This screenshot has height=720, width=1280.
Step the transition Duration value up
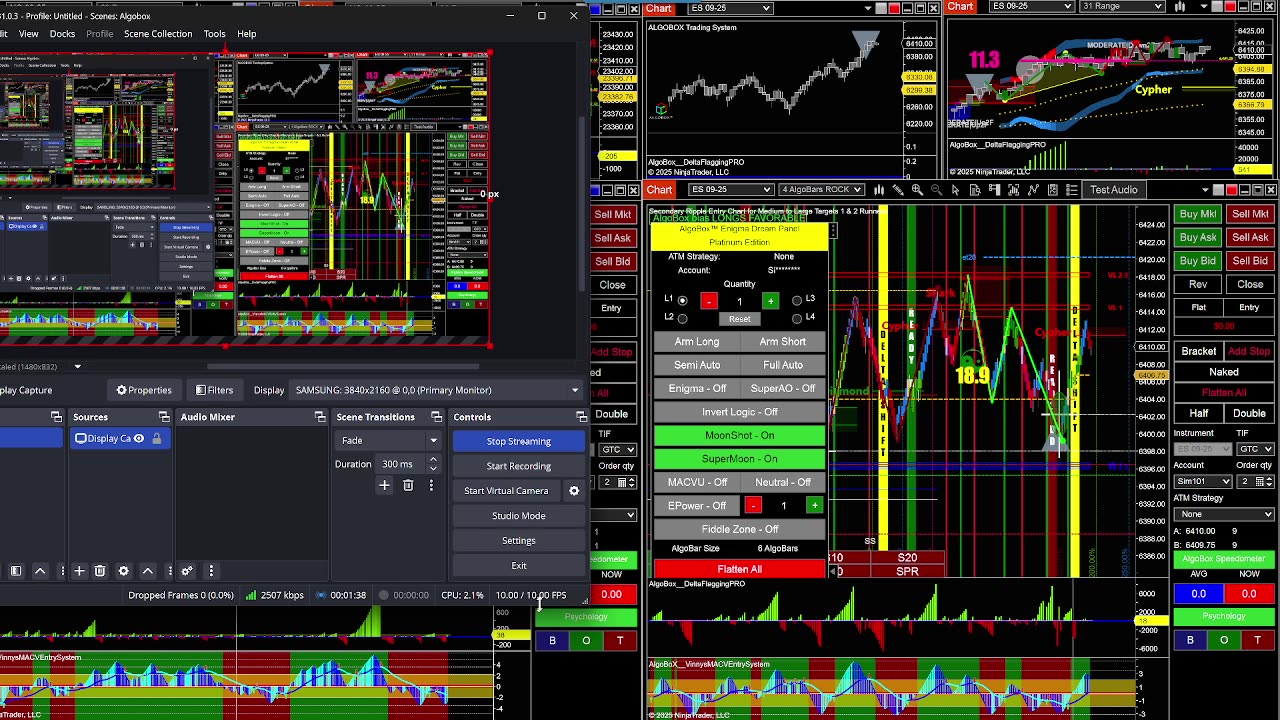(433, 460)
